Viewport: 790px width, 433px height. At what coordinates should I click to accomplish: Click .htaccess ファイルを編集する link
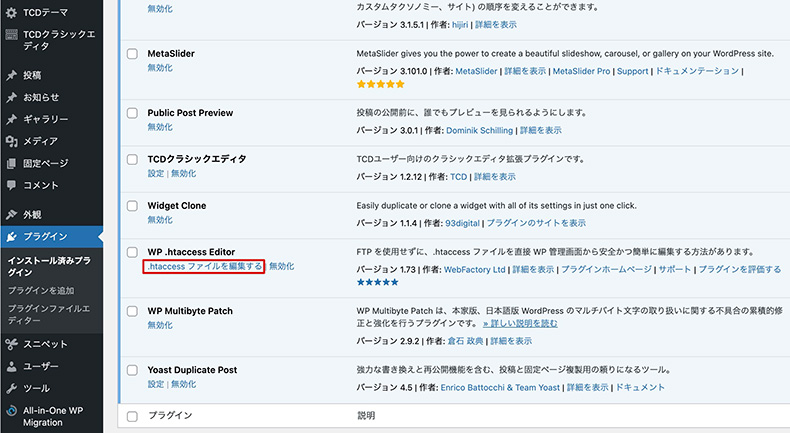[204, 267]
